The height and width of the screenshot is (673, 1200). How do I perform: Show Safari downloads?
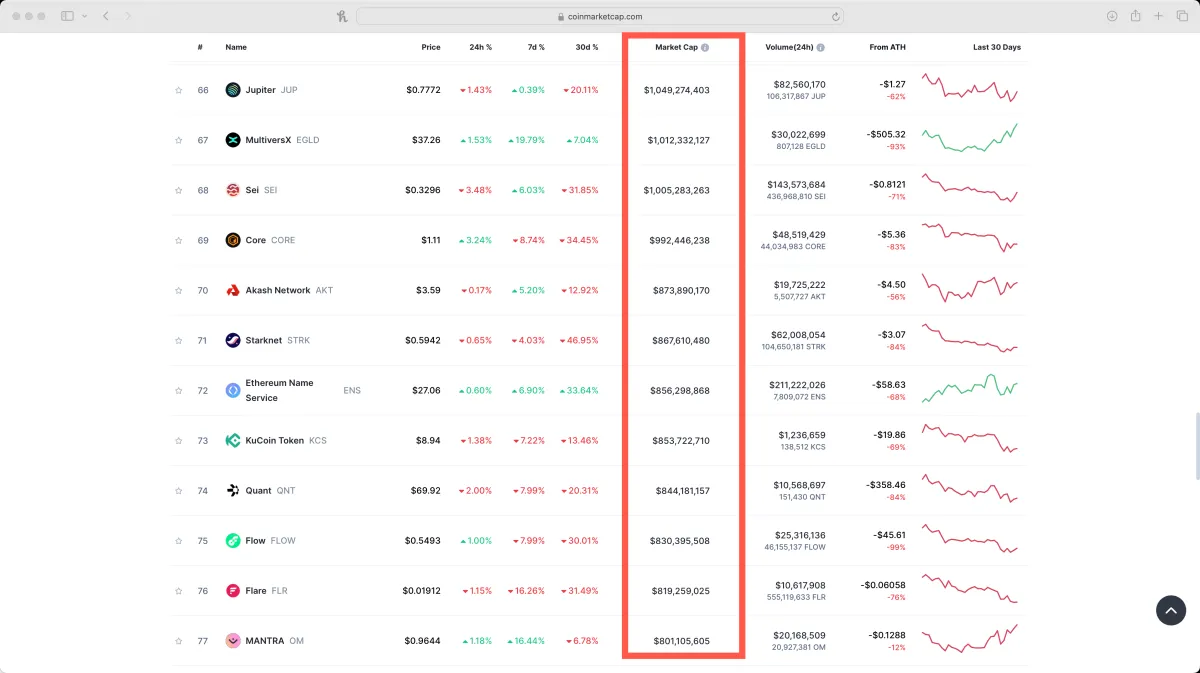(1112, 16)
